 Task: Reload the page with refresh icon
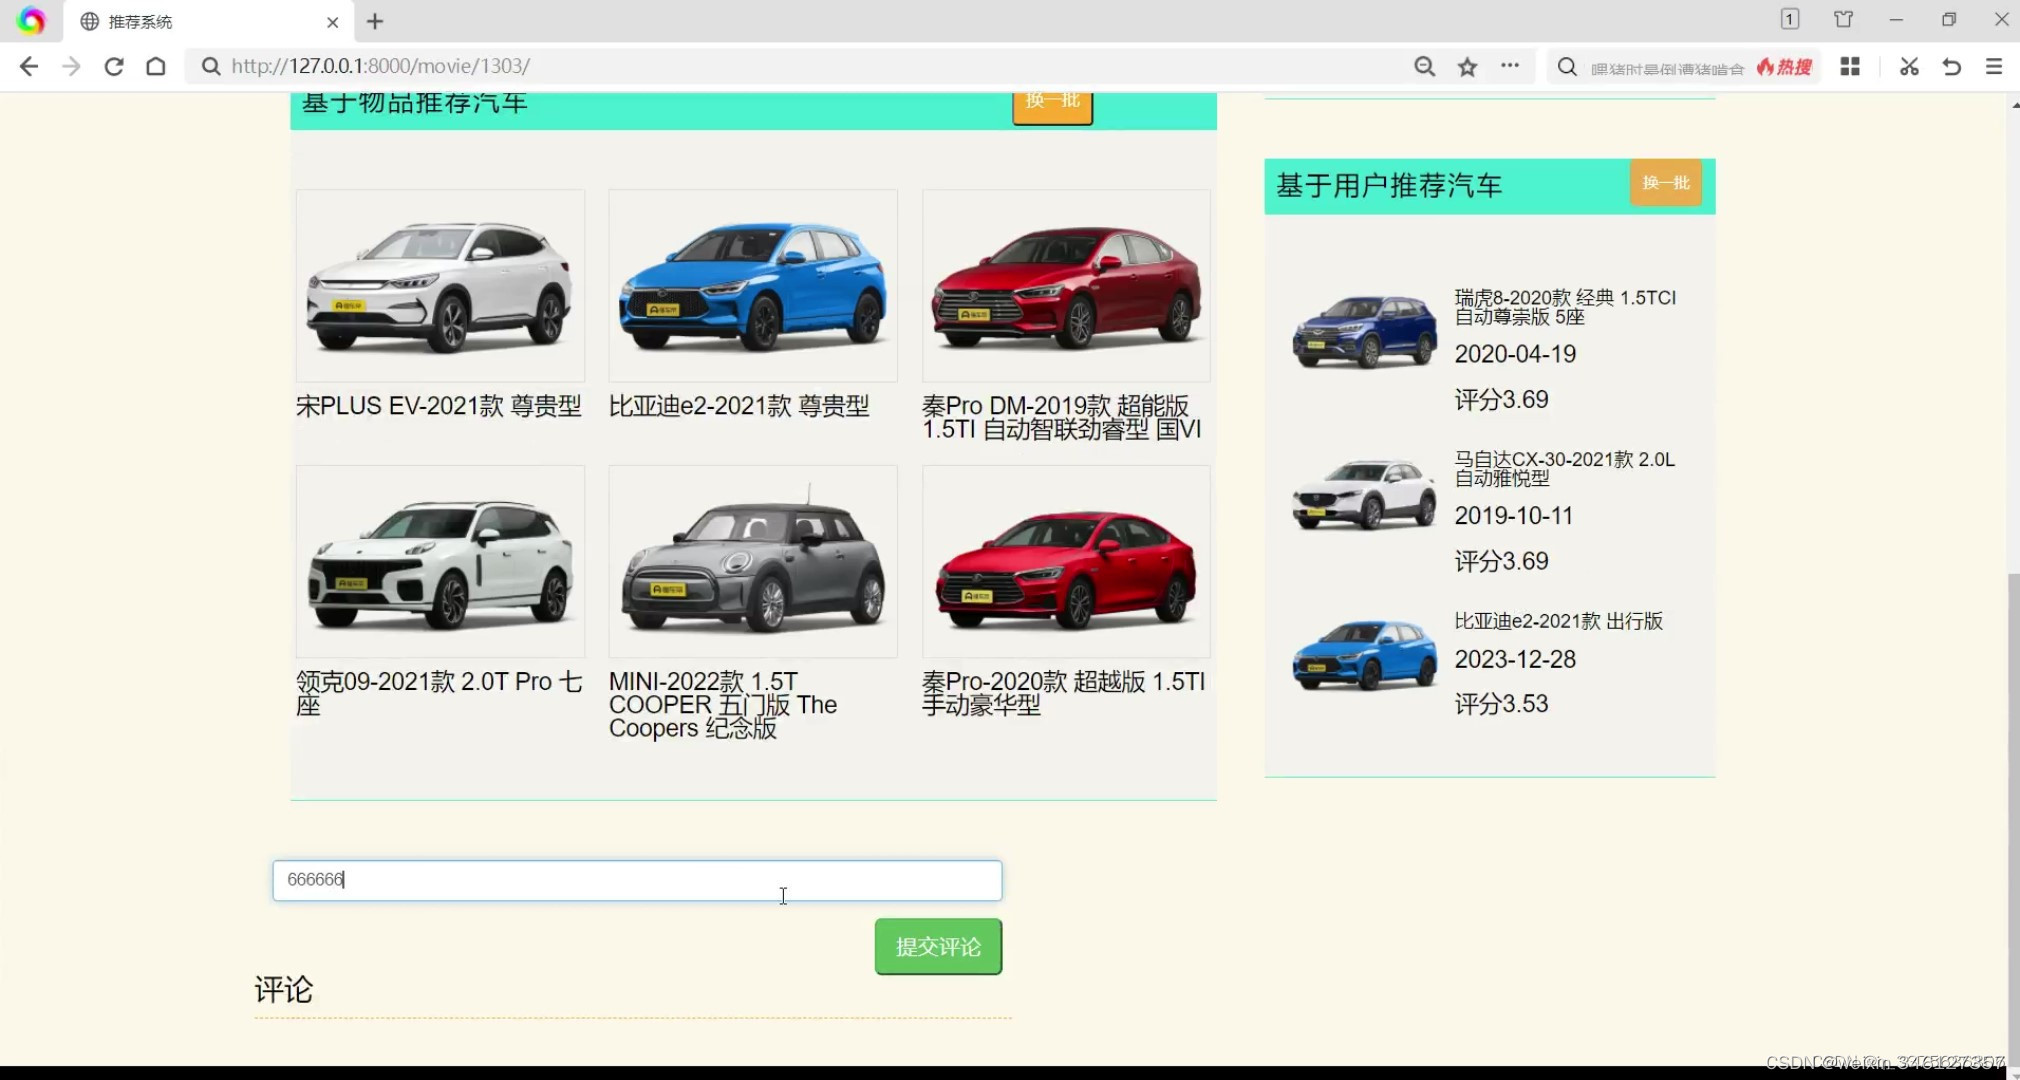pos(114,66)
